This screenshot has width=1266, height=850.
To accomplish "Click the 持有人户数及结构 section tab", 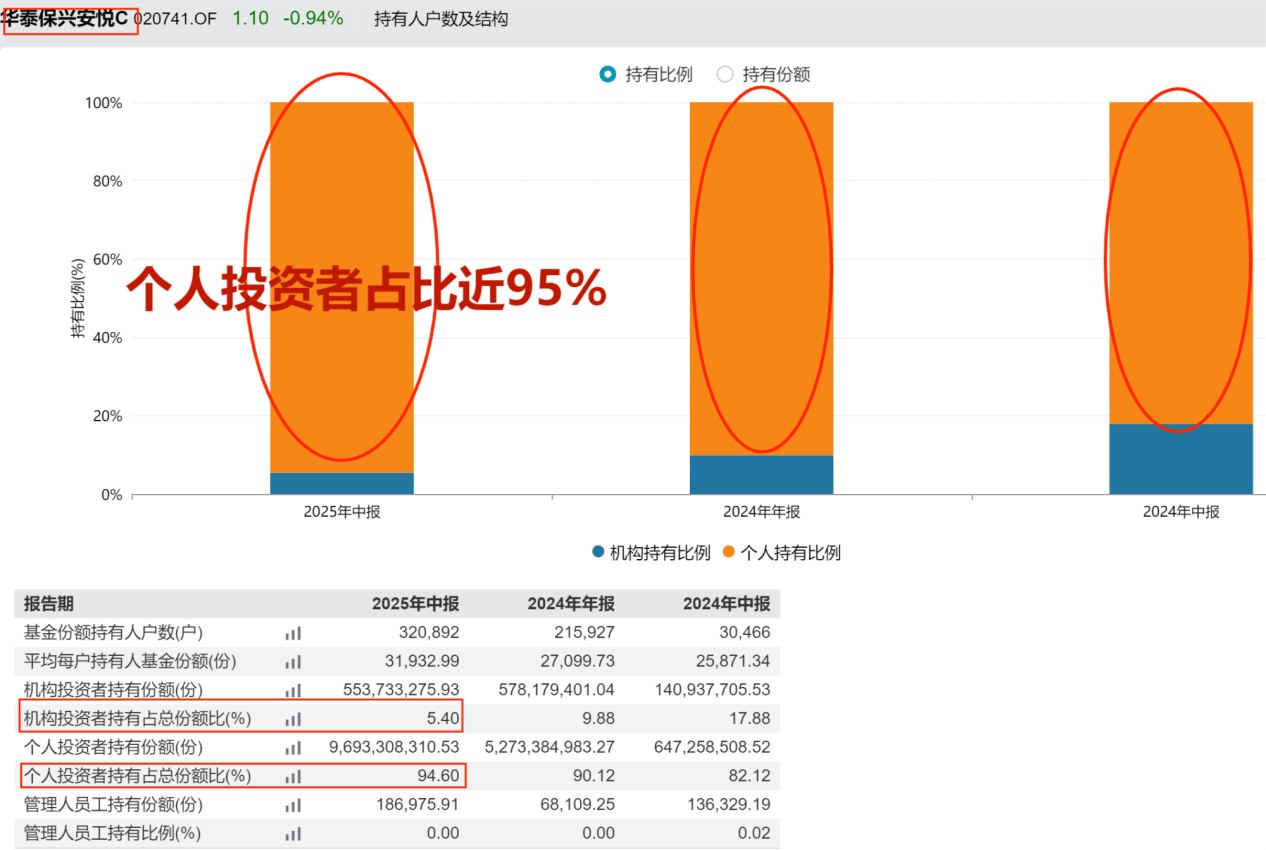I will click(441, 19).
